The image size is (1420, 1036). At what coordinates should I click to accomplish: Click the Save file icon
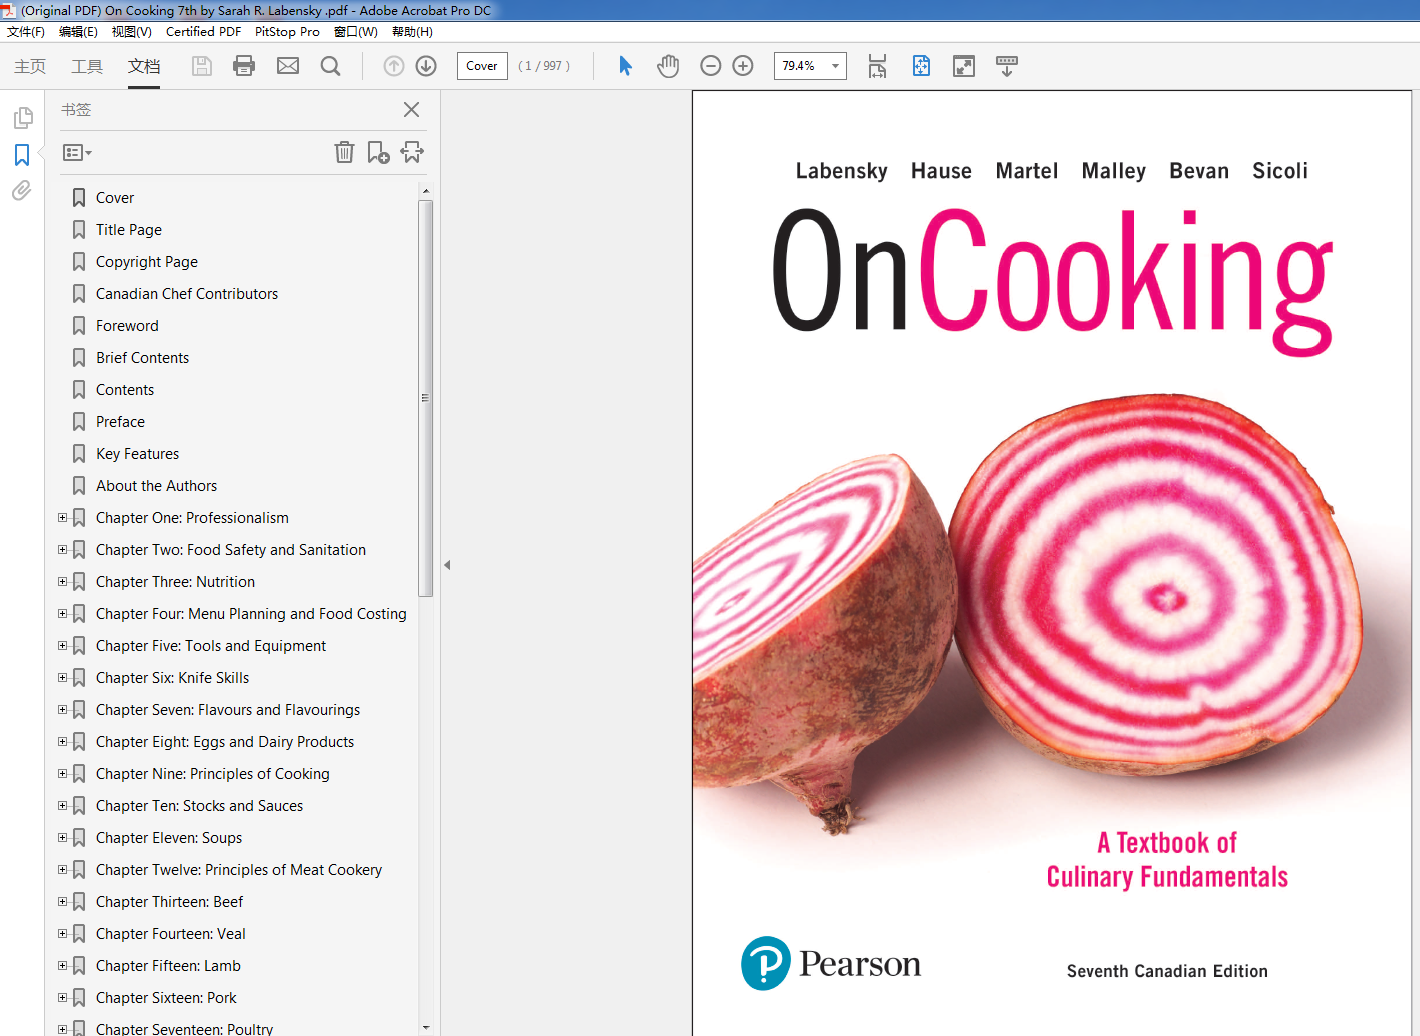pos(202,66)
